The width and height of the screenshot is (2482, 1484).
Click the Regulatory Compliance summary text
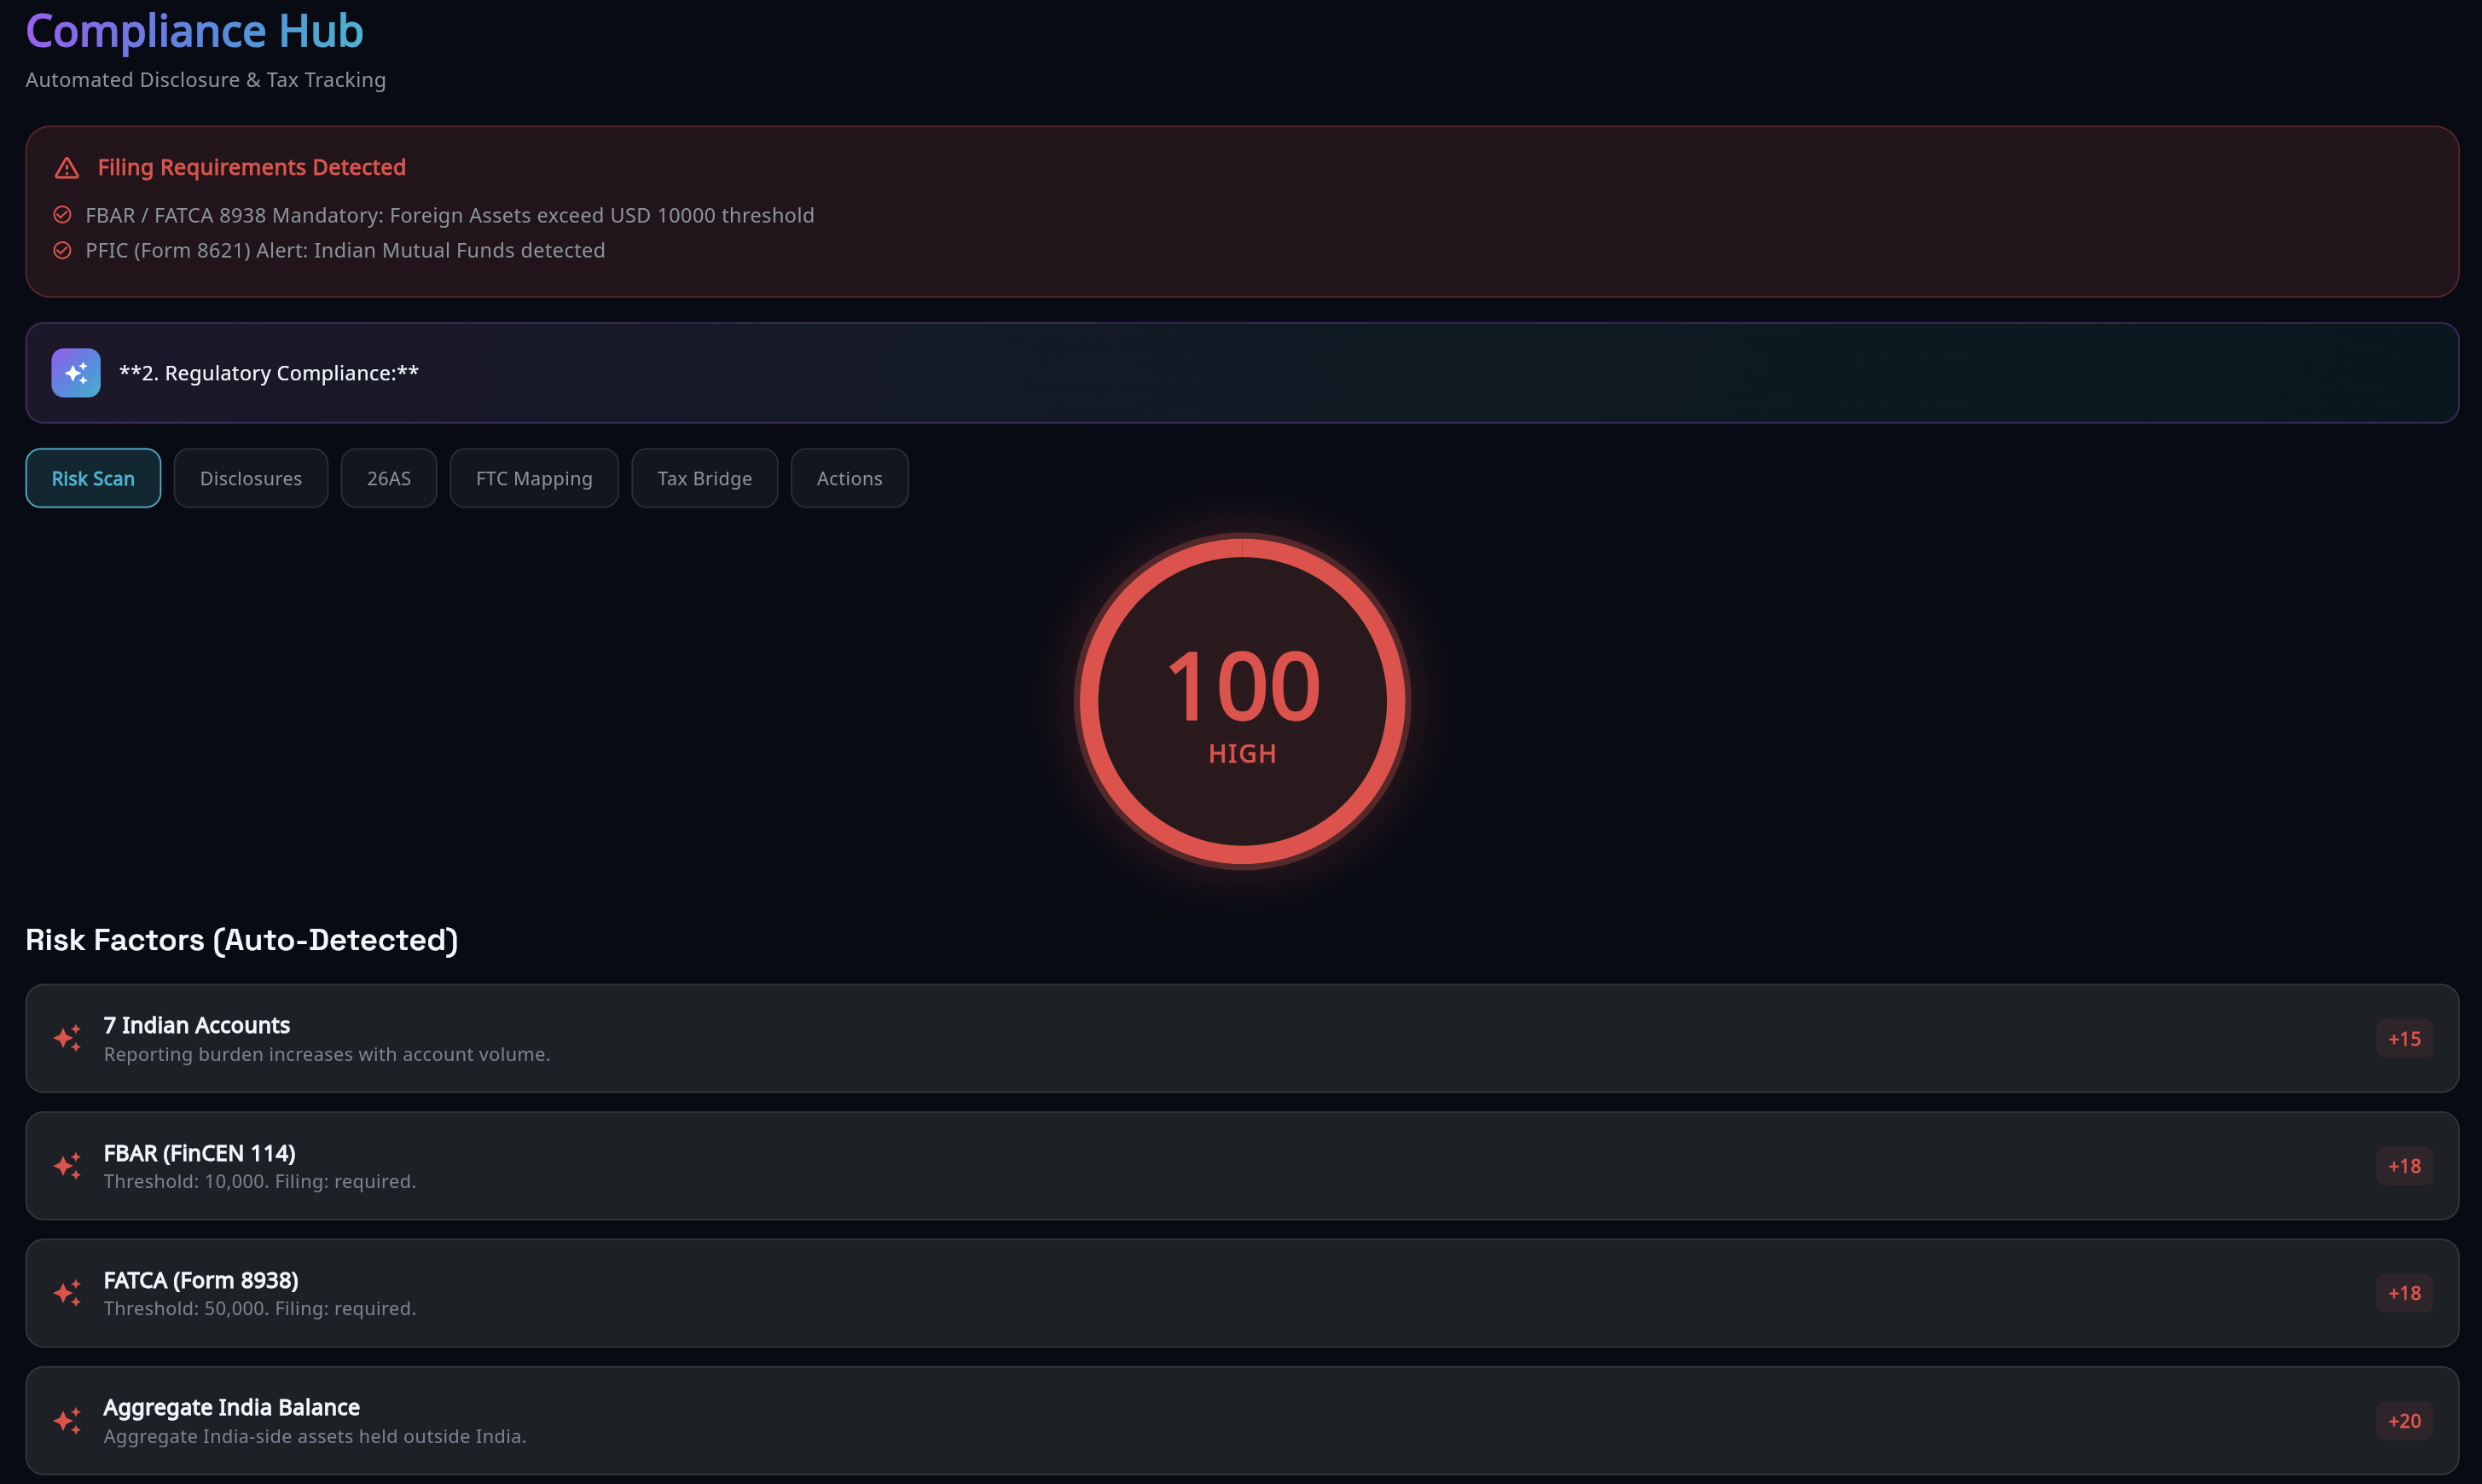pyautogui.click(x=269, y=373)
